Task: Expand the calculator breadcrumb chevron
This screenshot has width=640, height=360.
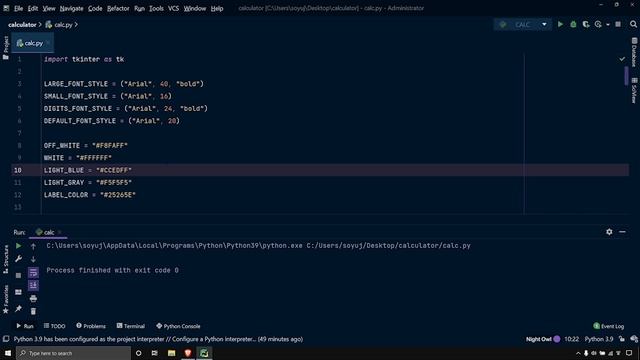Action: coord(40,25)
